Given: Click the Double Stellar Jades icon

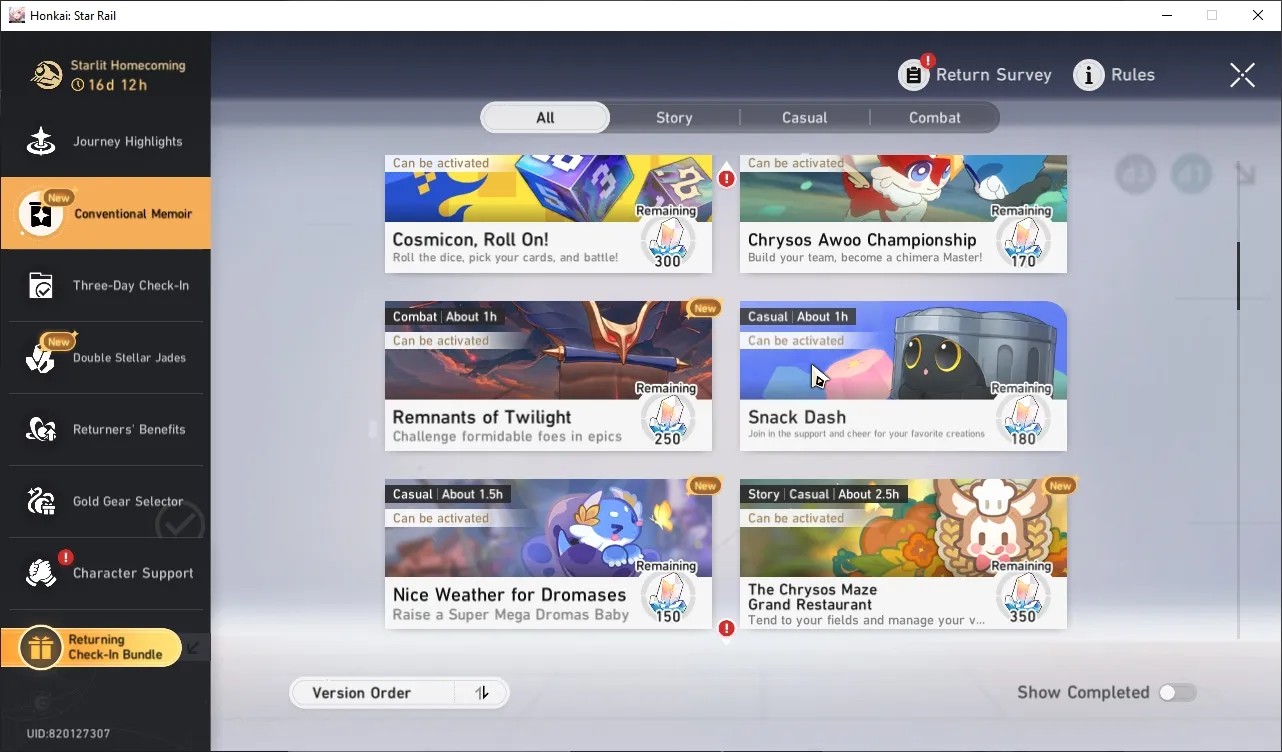Looking at the screenshot, I should [x=41, y=358].
